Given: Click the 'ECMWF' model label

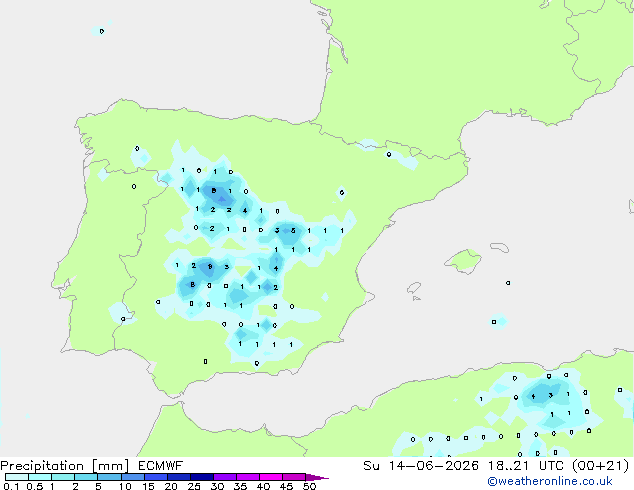Looking at the screenshot, I should 161,466.
